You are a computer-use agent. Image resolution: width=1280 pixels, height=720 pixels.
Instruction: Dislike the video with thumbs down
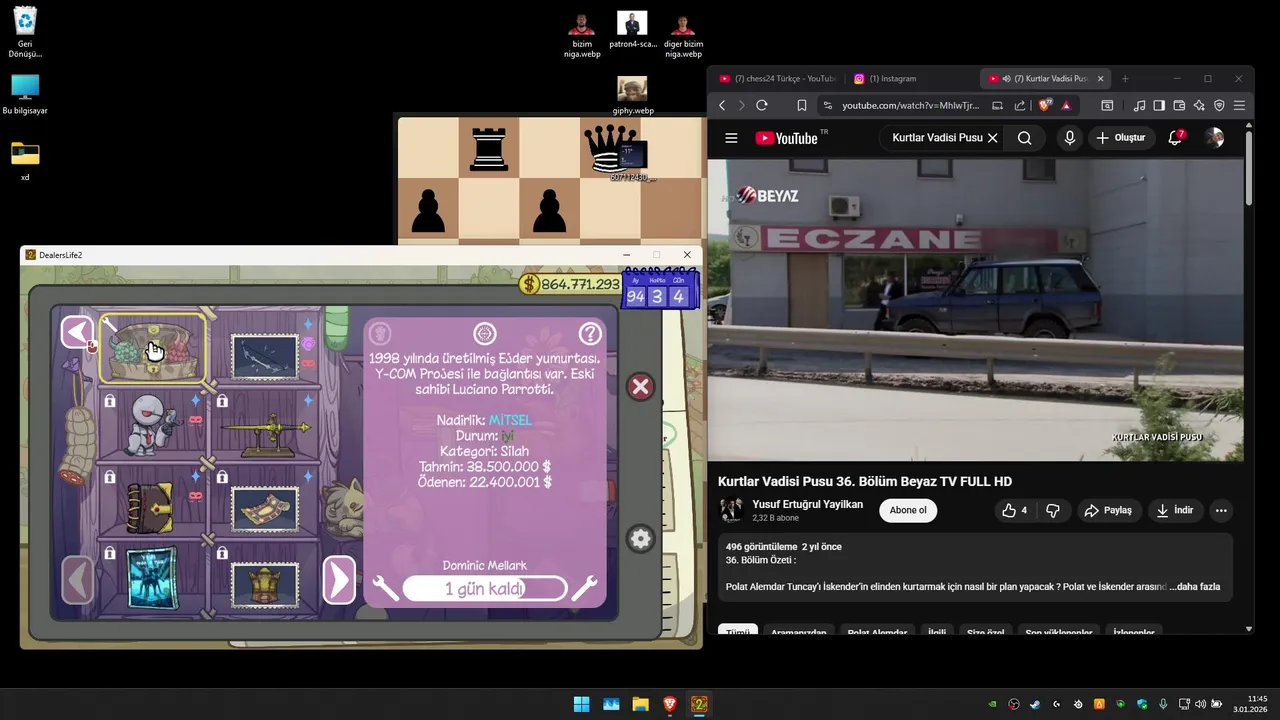tap(1052, 510)
